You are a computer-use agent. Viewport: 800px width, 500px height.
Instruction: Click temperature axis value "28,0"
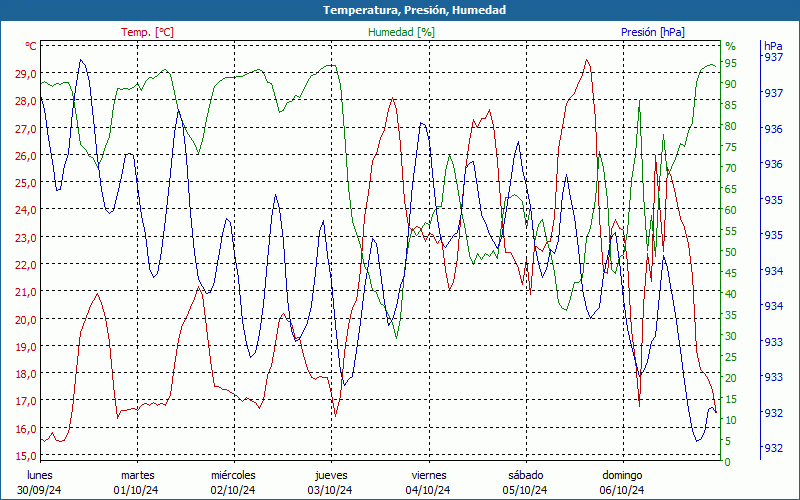pos(26,101)
